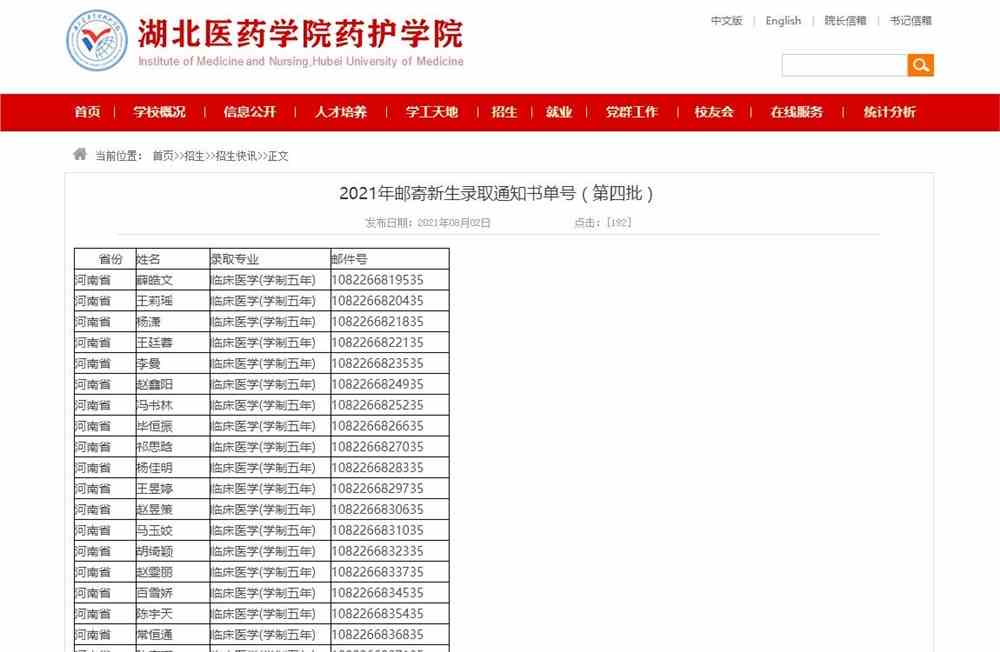Select mail number 1082266821835

[378, 322]
